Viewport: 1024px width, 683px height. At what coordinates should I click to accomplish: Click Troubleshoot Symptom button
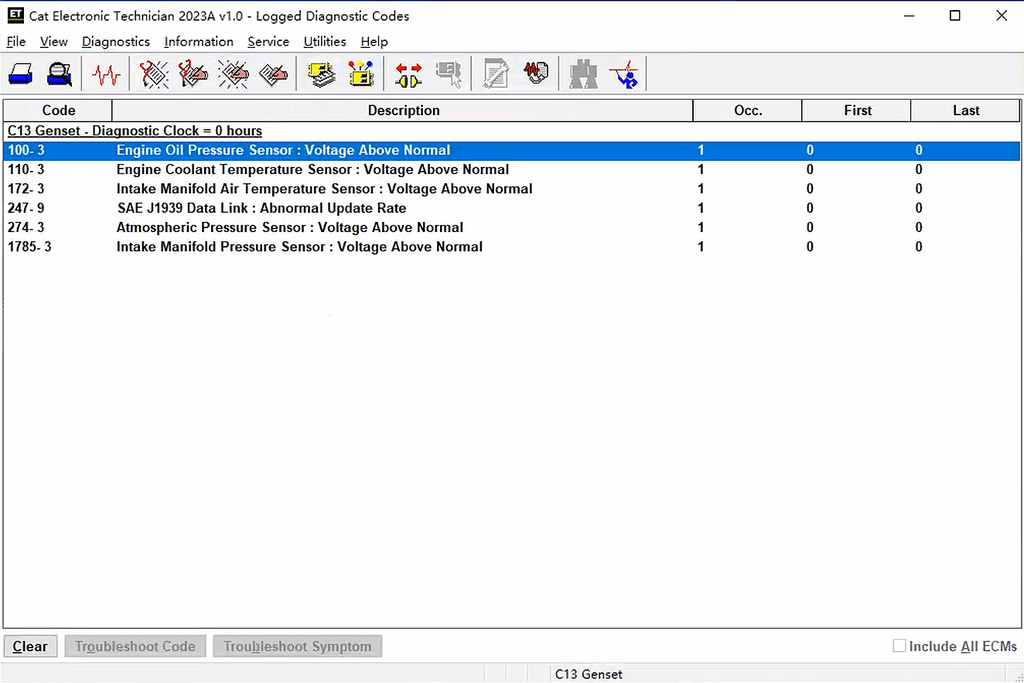(x=297, y=646)
